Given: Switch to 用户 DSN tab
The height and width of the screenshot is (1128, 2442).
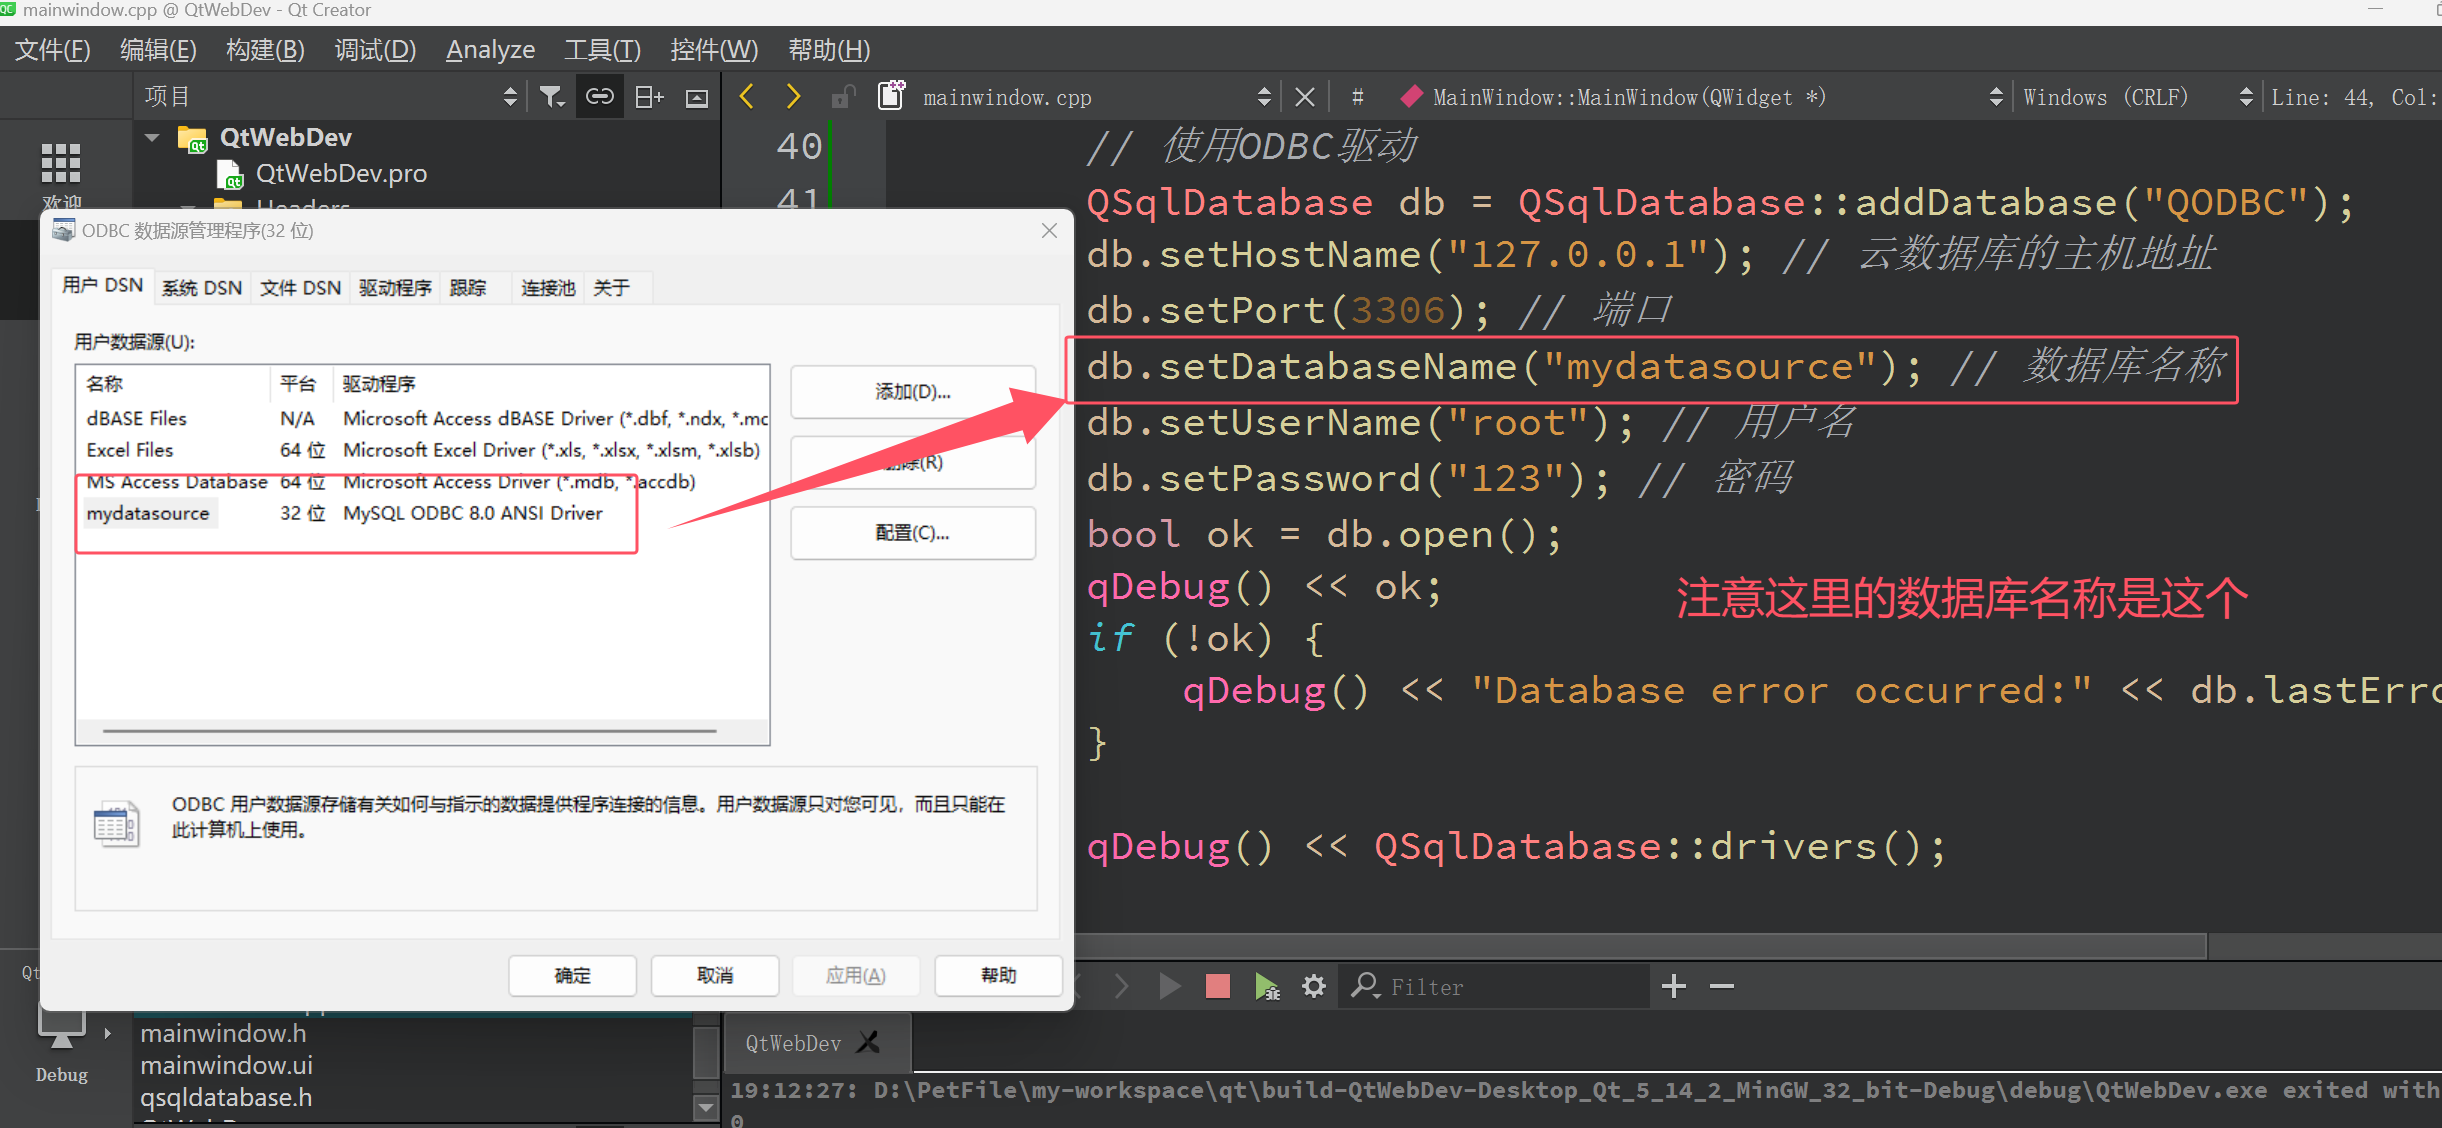Looking at the screenshot, I should (102, 285).
